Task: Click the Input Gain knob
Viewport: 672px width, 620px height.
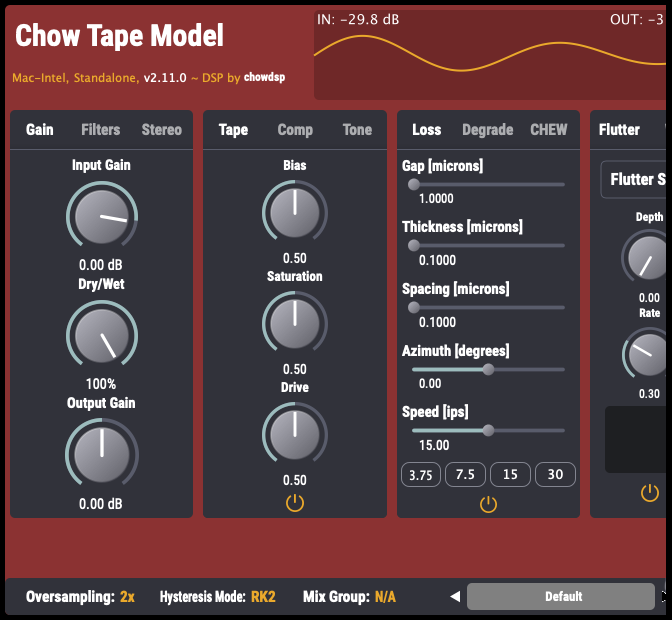Action: (x=102, y=217)
